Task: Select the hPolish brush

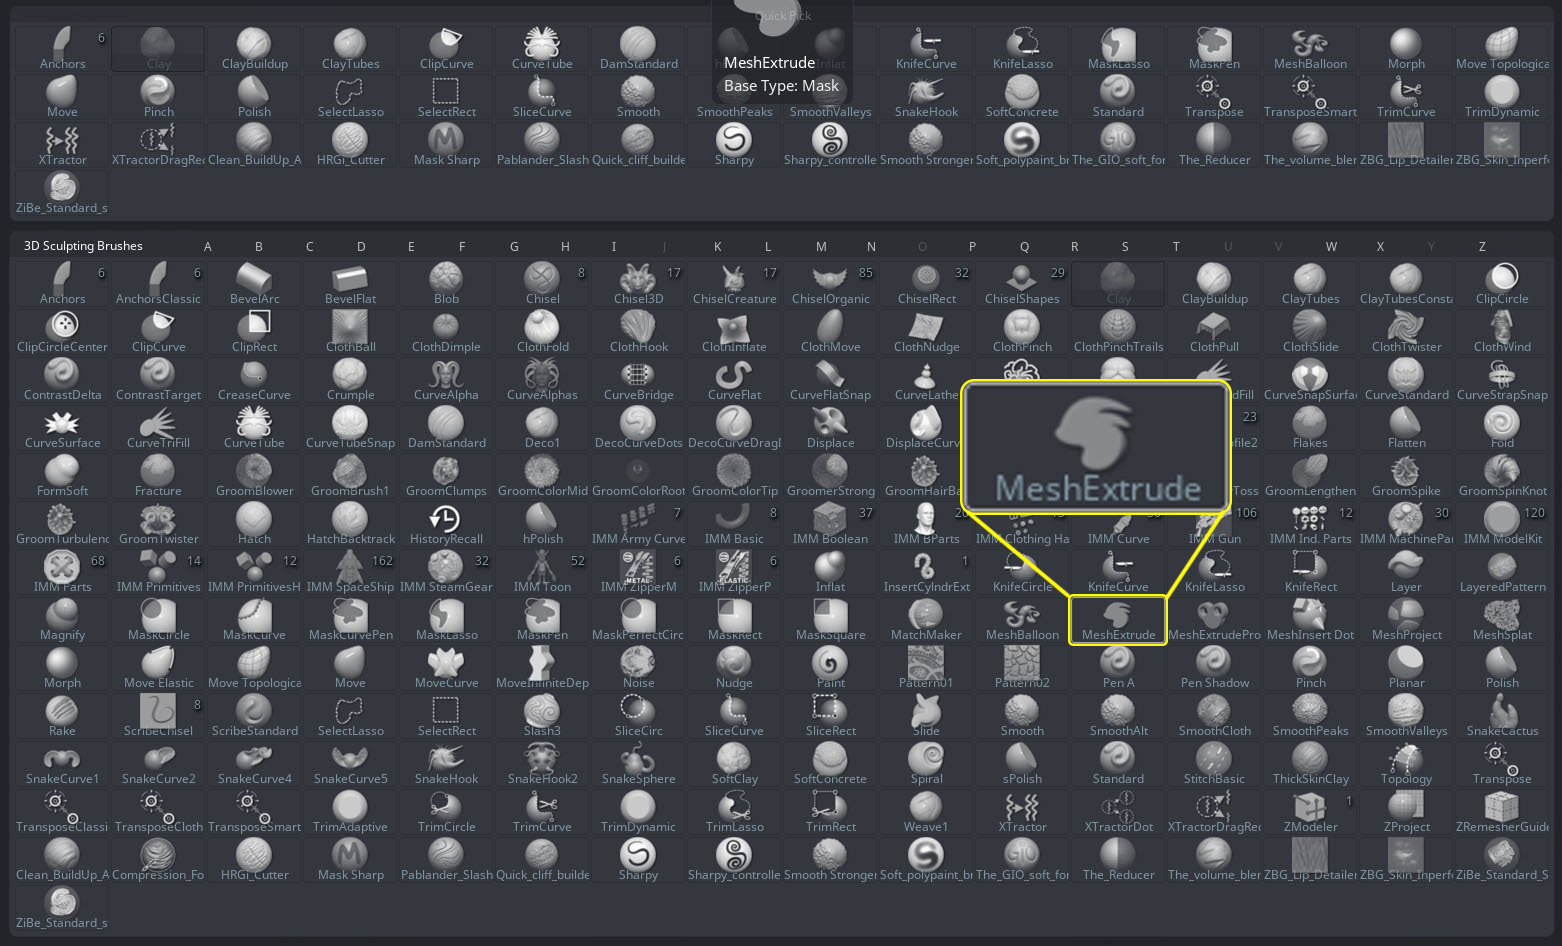Action: point(542,525)
